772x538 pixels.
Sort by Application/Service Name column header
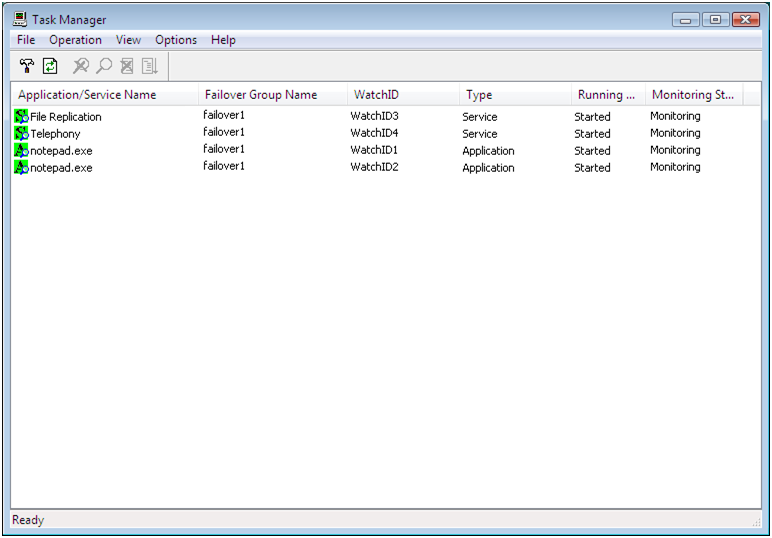pyautogui.click(x=87, y=95)
